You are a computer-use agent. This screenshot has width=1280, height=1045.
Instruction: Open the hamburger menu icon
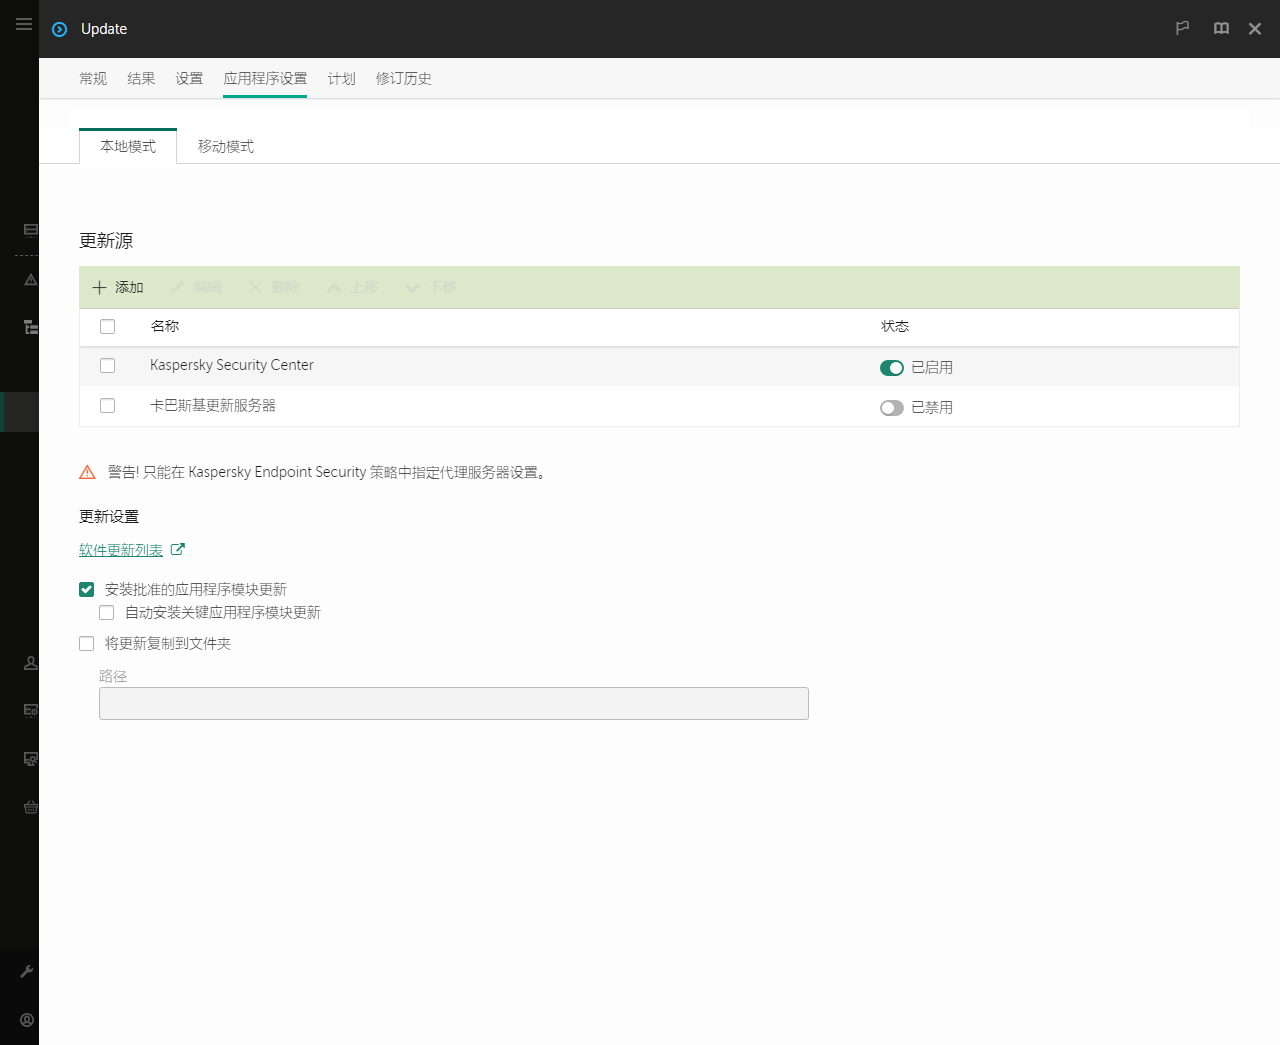24,24
